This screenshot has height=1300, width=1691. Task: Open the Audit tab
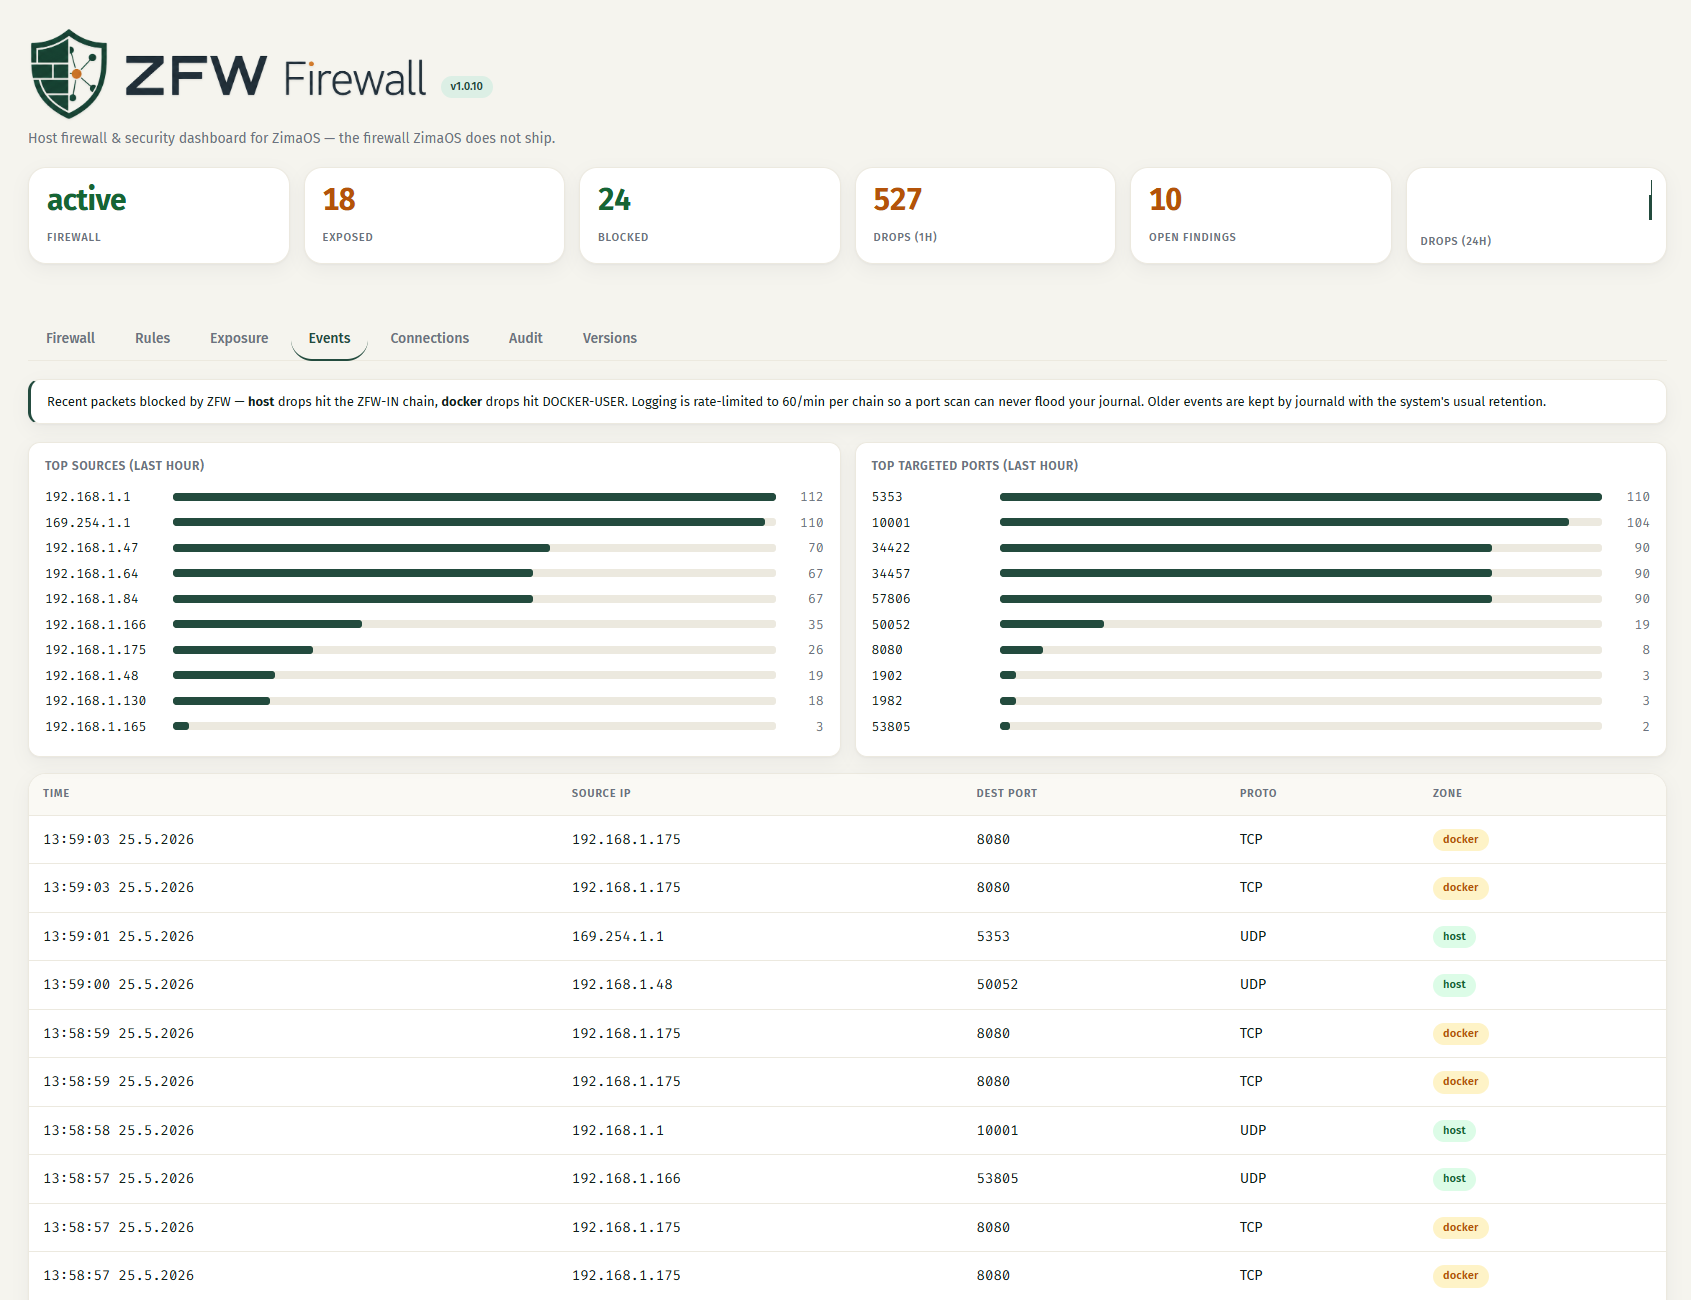(525, 338)
